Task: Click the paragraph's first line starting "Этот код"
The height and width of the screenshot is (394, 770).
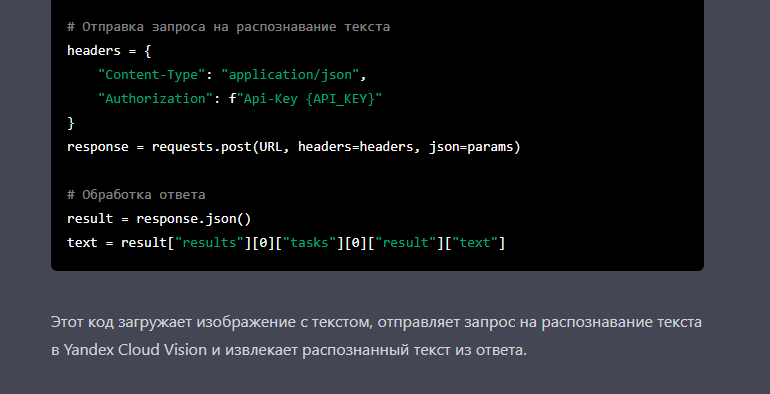Action: (x=377, y=323)
